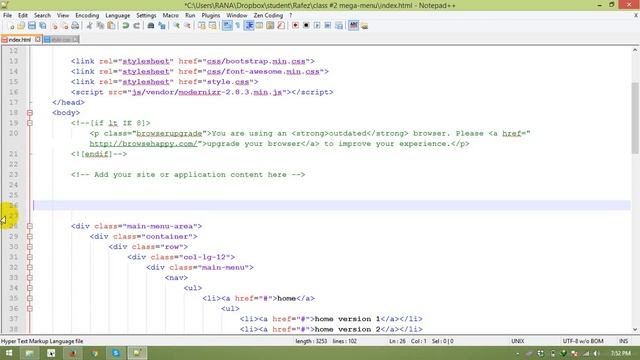Screen dimensions: 640x360
Task: Open the Language menu
Action: tap(118, 15)
